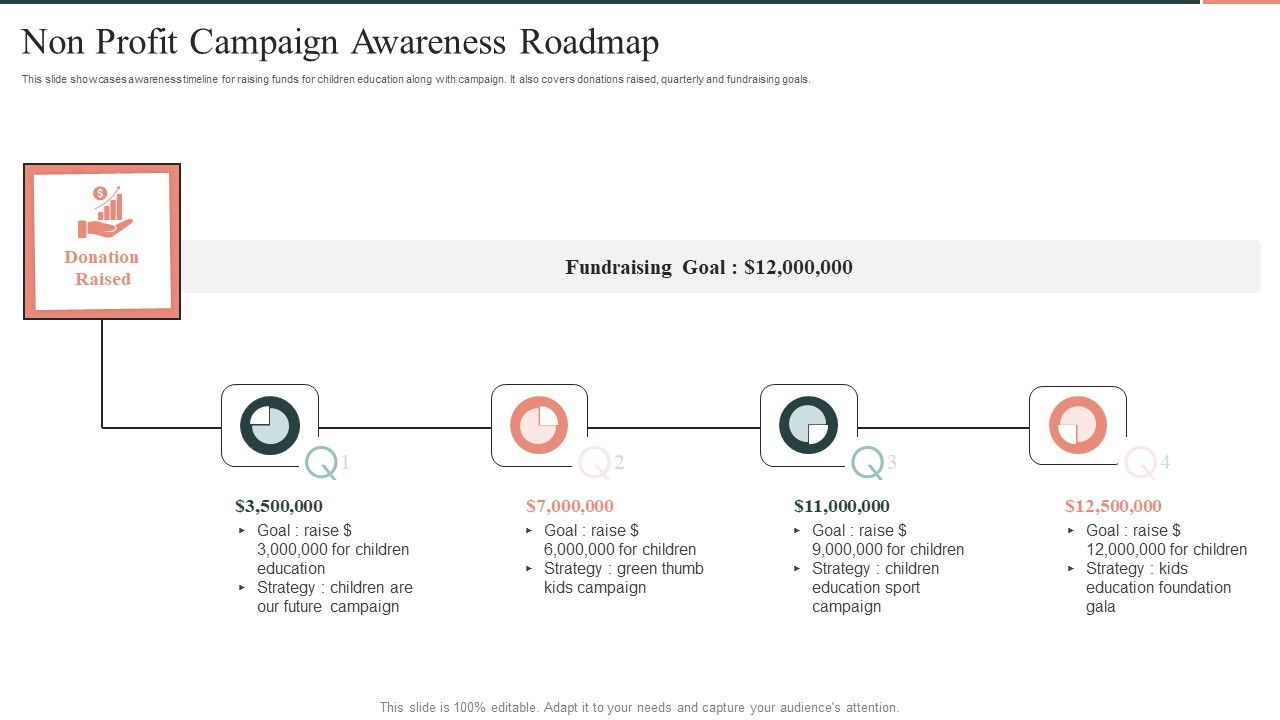Select the slide title Non Profit Campaign Awareness Roadmap

(340, 43)
